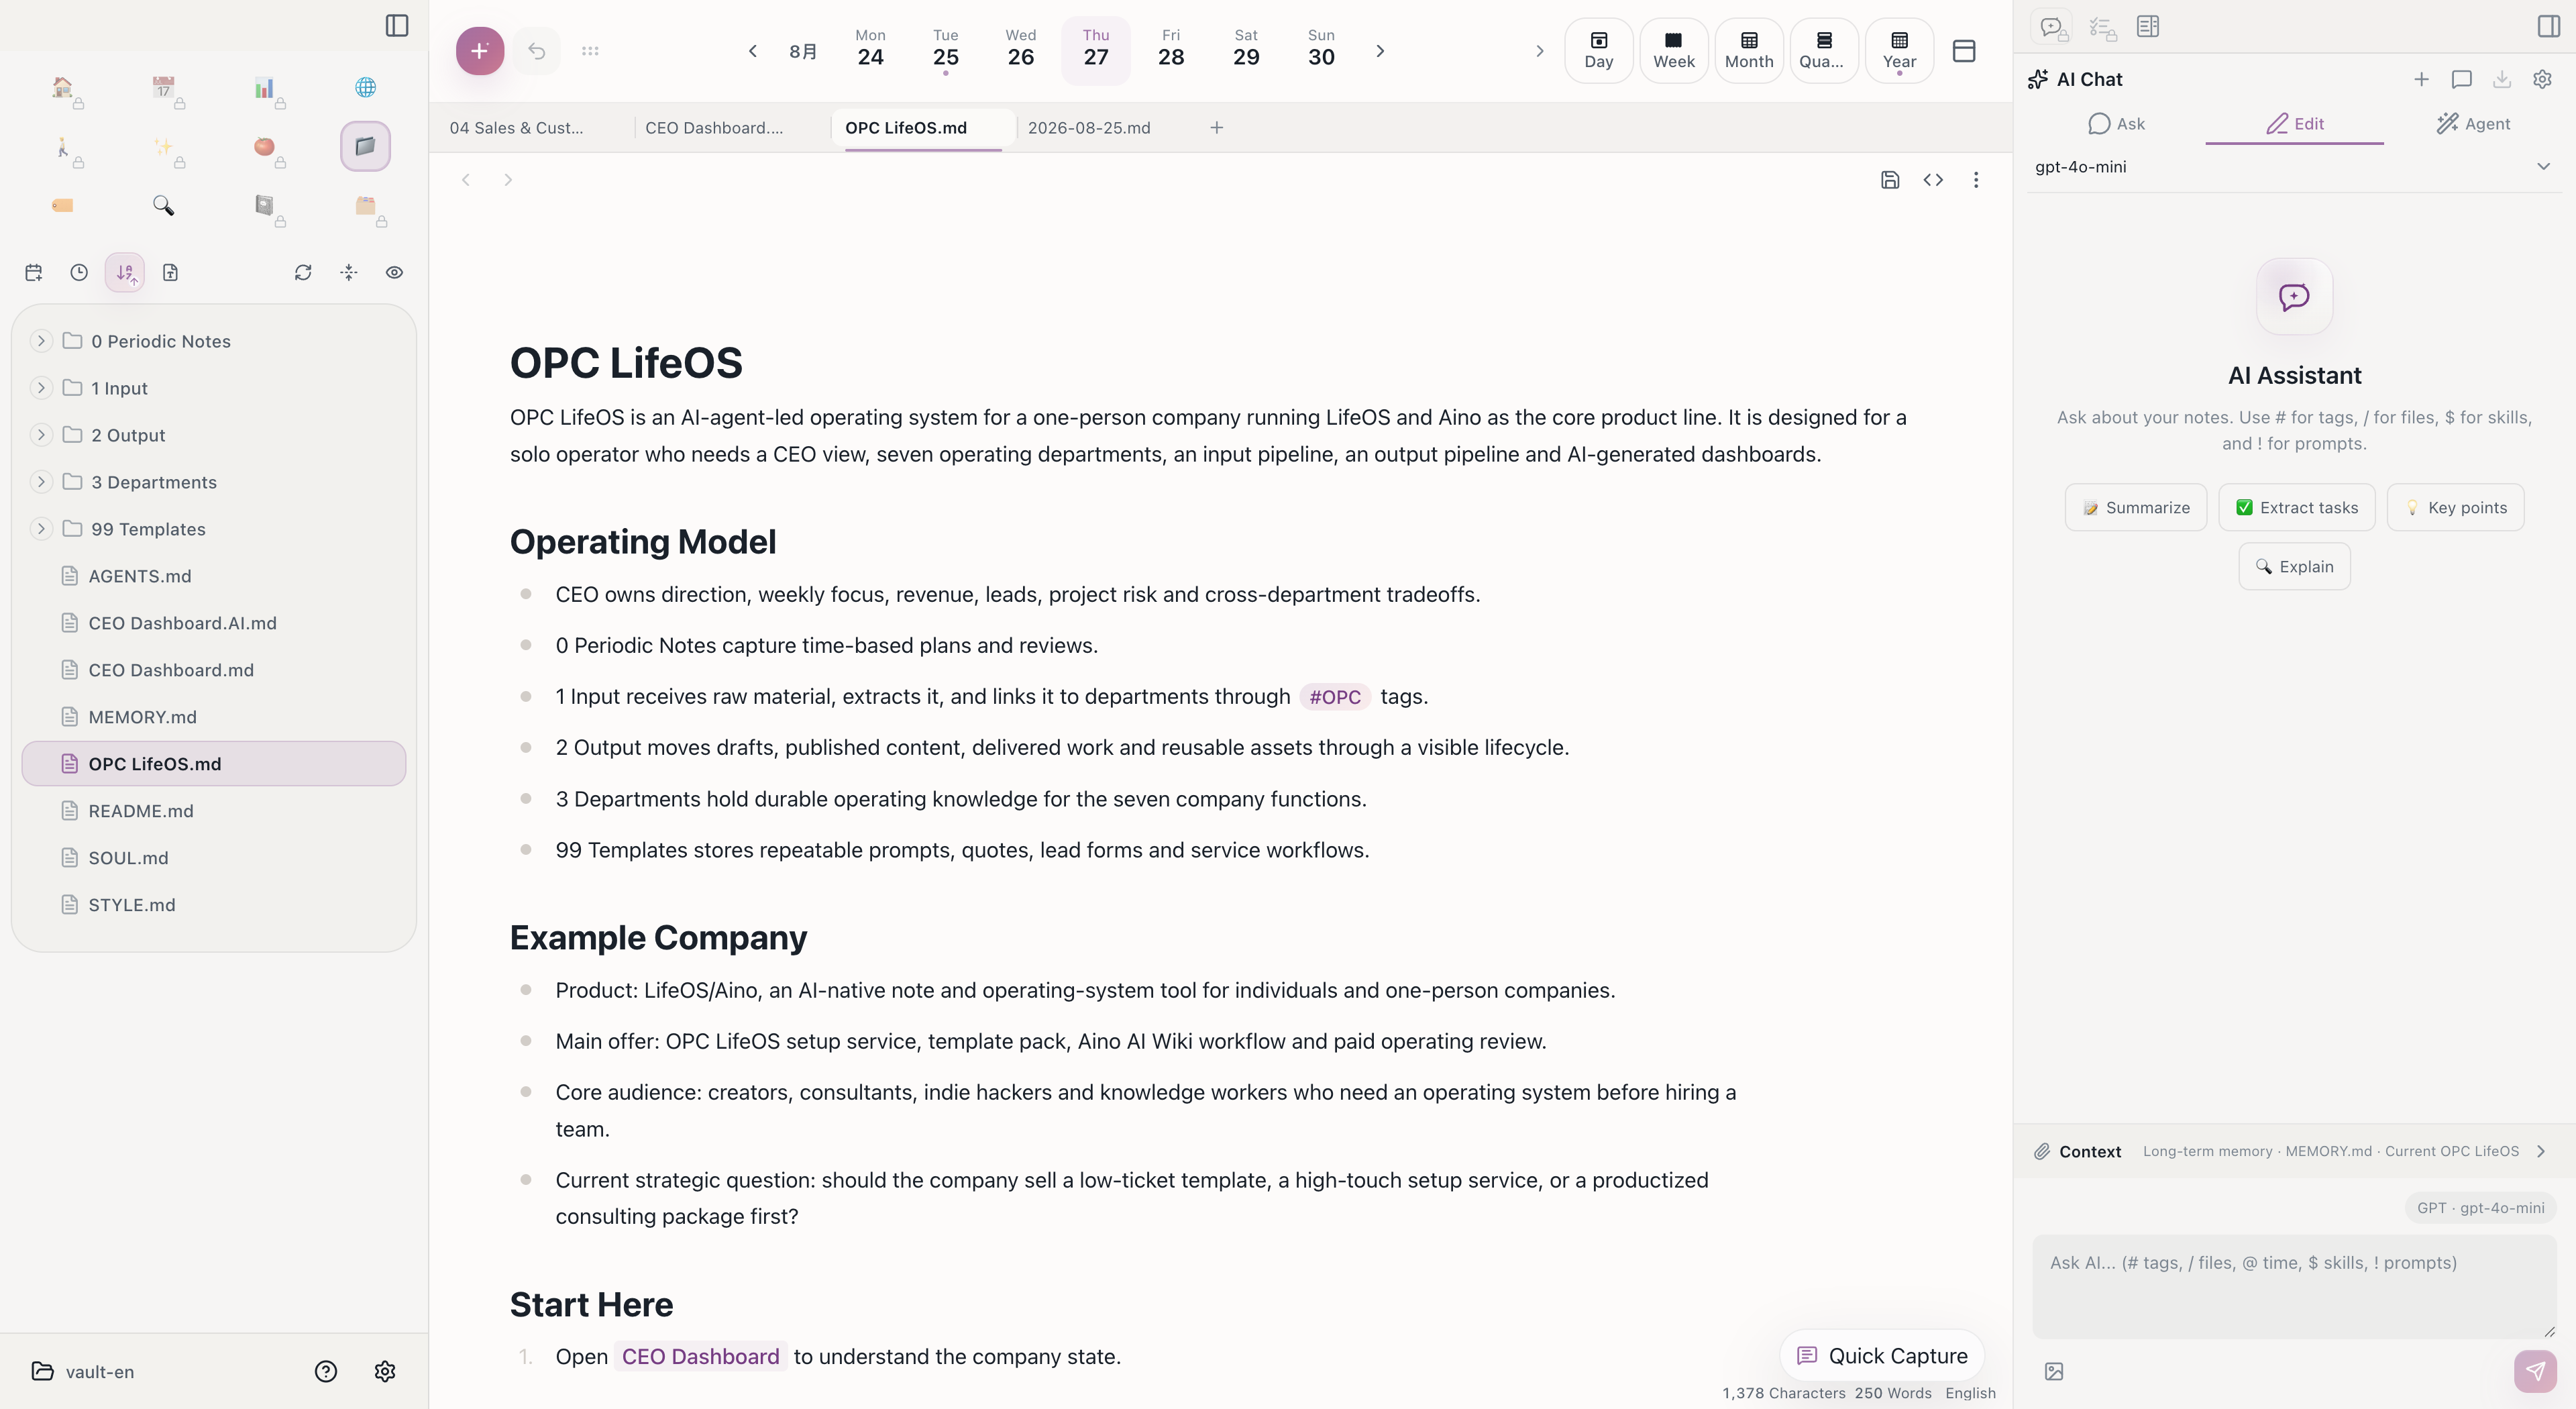This screenshot has height=1409, width=2576.
Task: Open the bar chart icon in sidebar
Action: pyautogui.click(x=264, y=88)
